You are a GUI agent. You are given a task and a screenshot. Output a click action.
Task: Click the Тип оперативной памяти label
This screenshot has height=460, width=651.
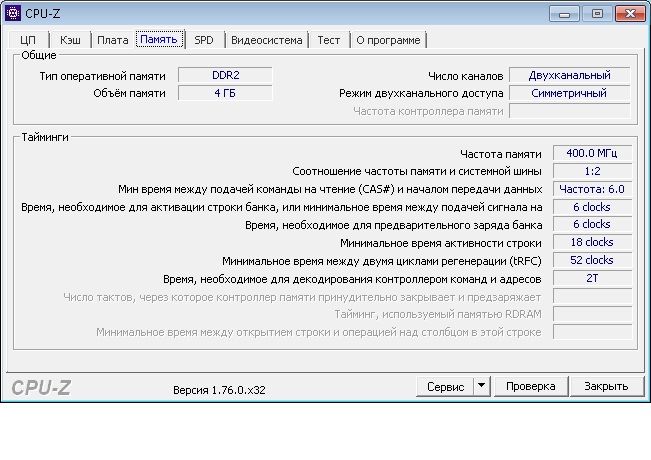pos(103,76)
